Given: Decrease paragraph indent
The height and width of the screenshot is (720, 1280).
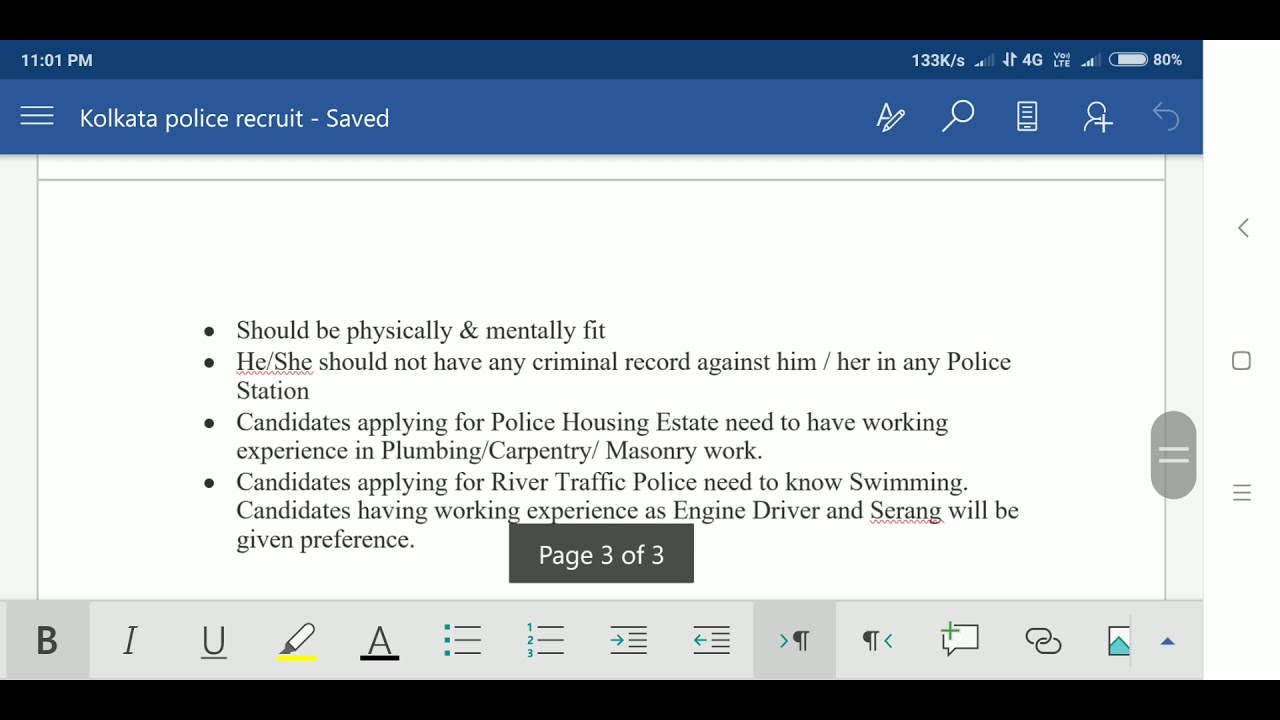Looking at the screenshot, I should 711,641.
